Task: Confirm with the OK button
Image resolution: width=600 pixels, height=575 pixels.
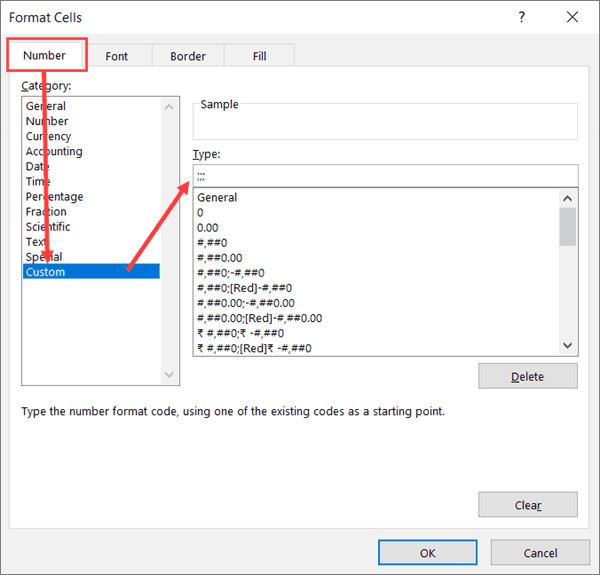Action: coord(427,552)
